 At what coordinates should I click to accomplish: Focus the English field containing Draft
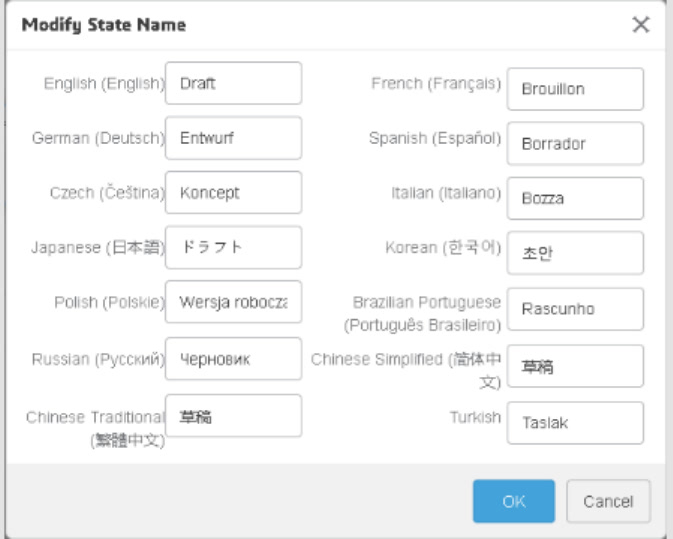point(233,84)
